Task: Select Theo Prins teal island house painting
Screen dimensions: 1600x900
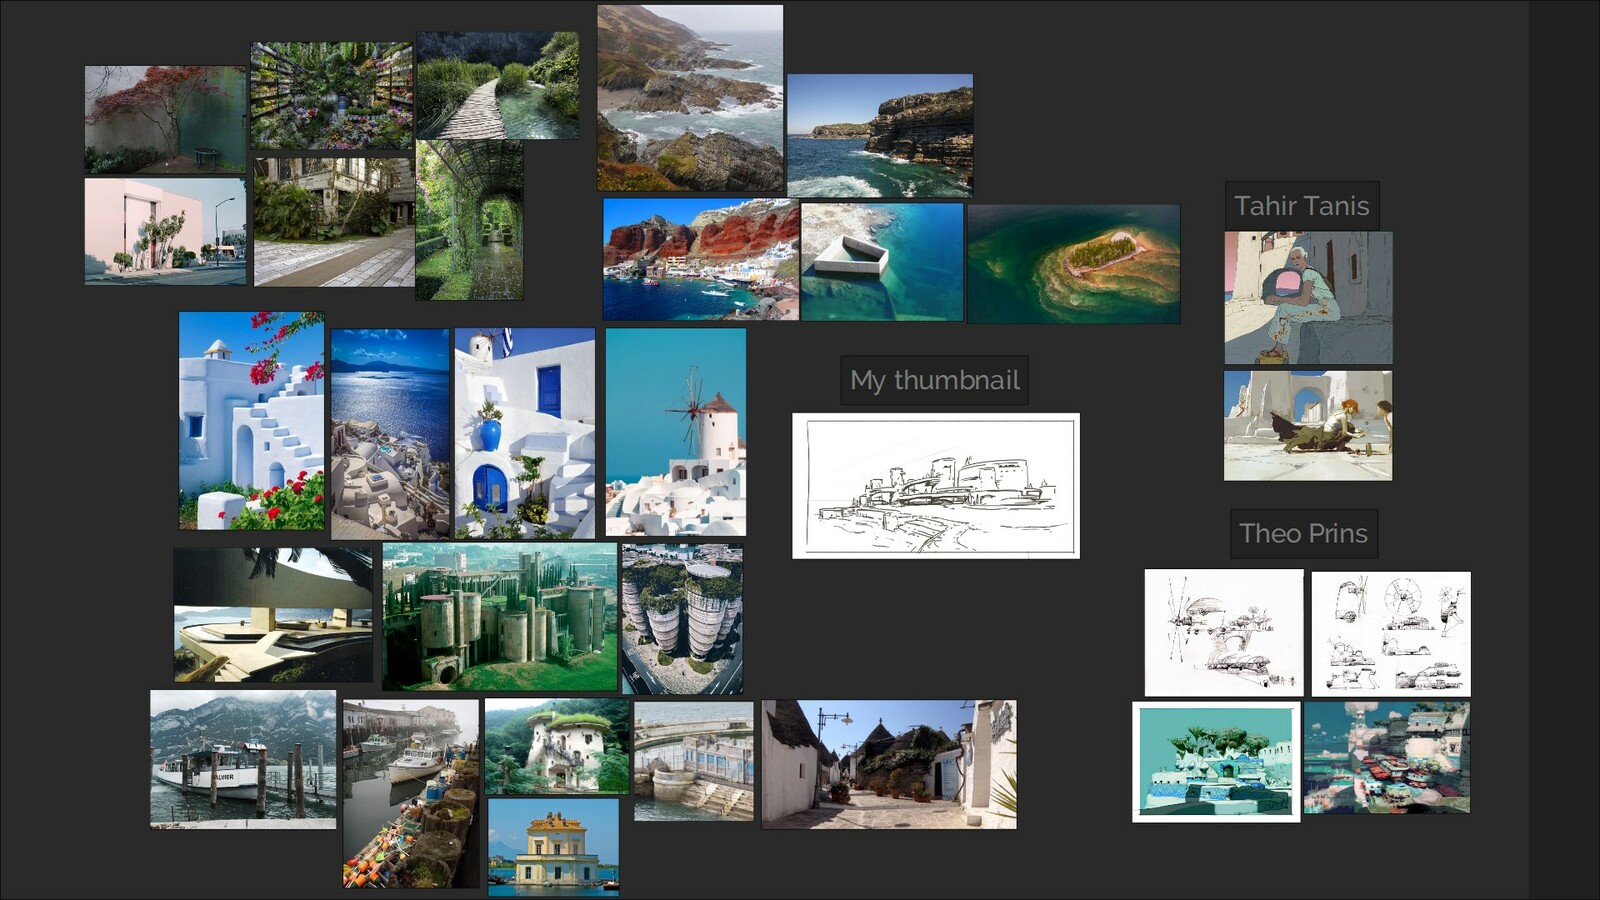Action: (1216, 762)
